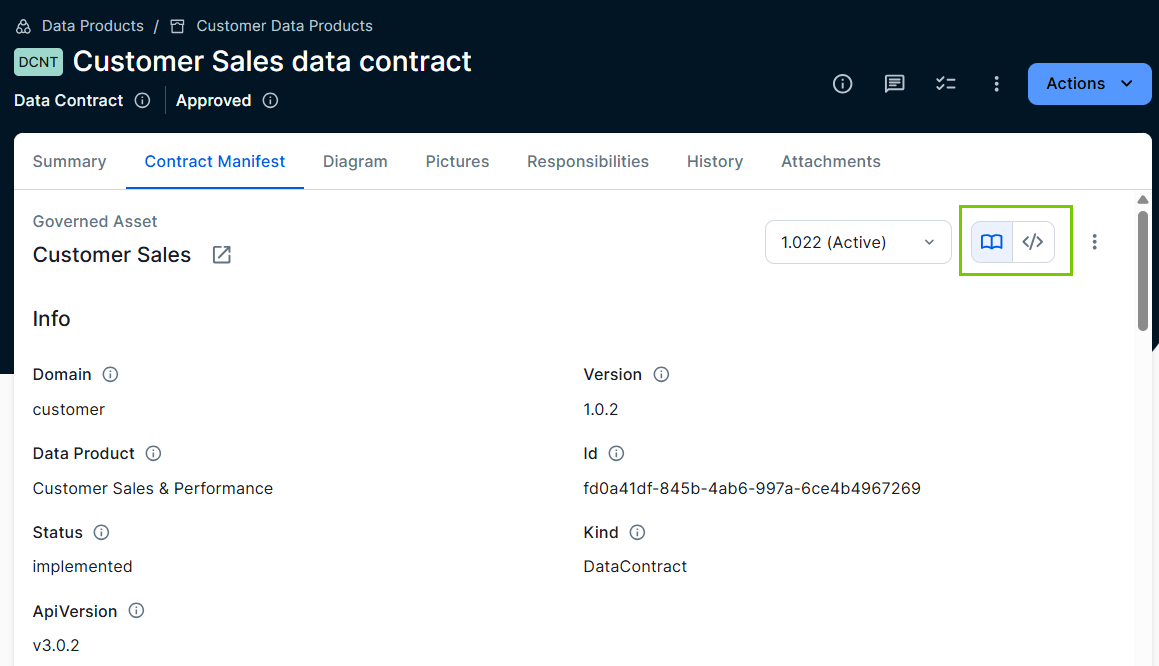This screenshot has height=666, width=1159.
Task: Open the kebab menu right of view toggles
Action: pyautogui.click(x=1094, y=241)
